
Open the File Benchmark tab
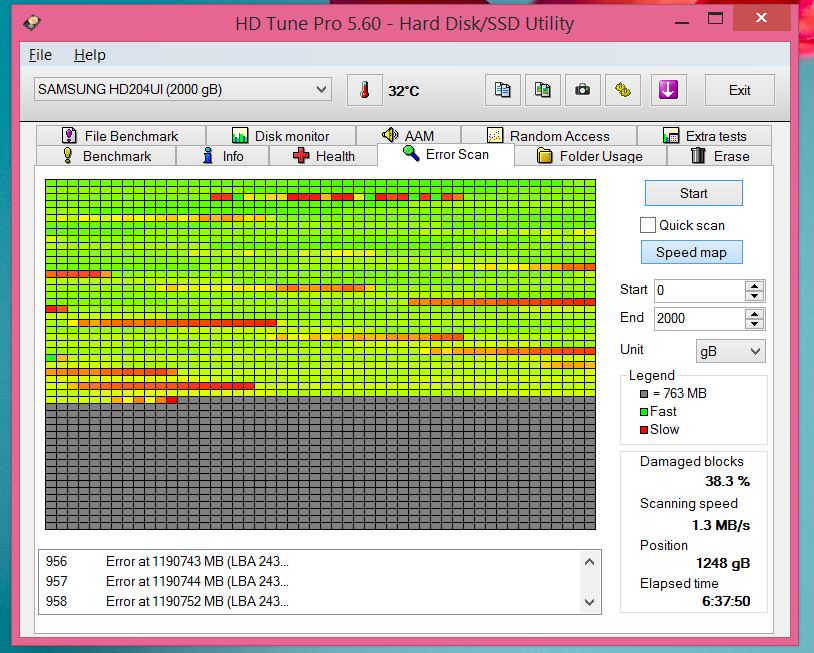click(x=120, y=136)
